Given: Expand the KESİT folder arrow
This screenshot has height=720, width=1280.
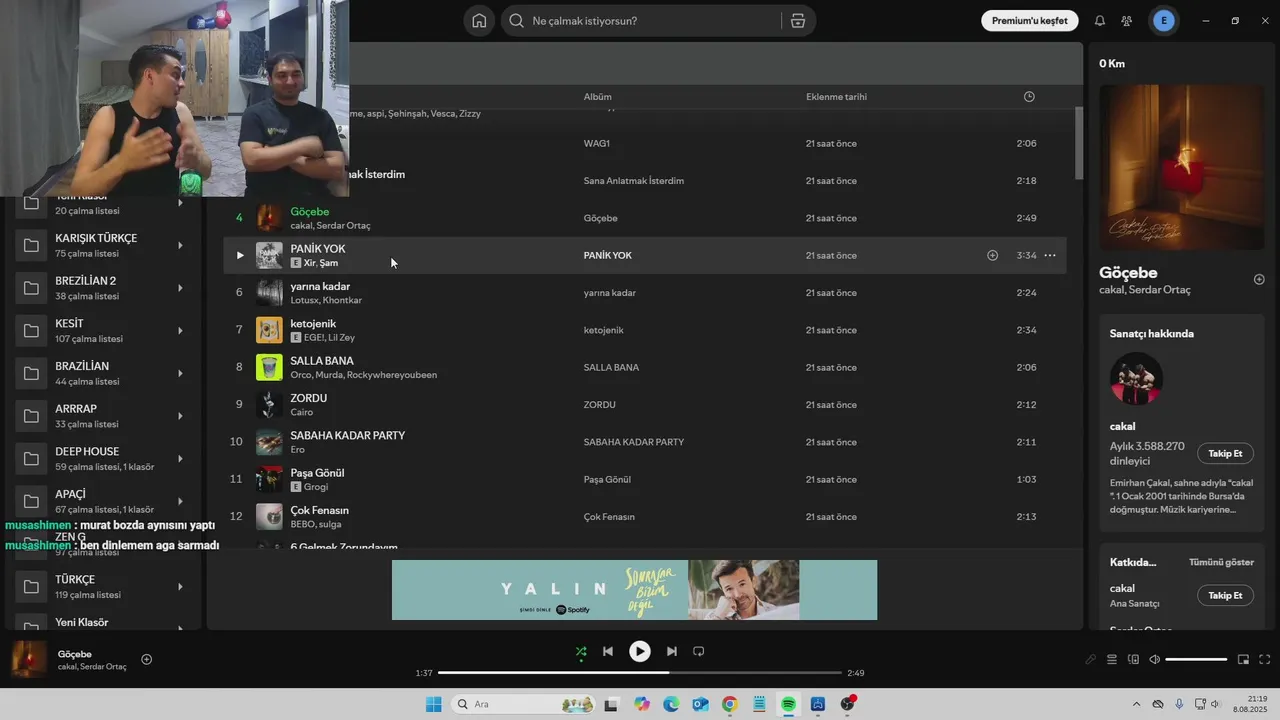Looking at the screenshot, I should (x=180, y=331).
